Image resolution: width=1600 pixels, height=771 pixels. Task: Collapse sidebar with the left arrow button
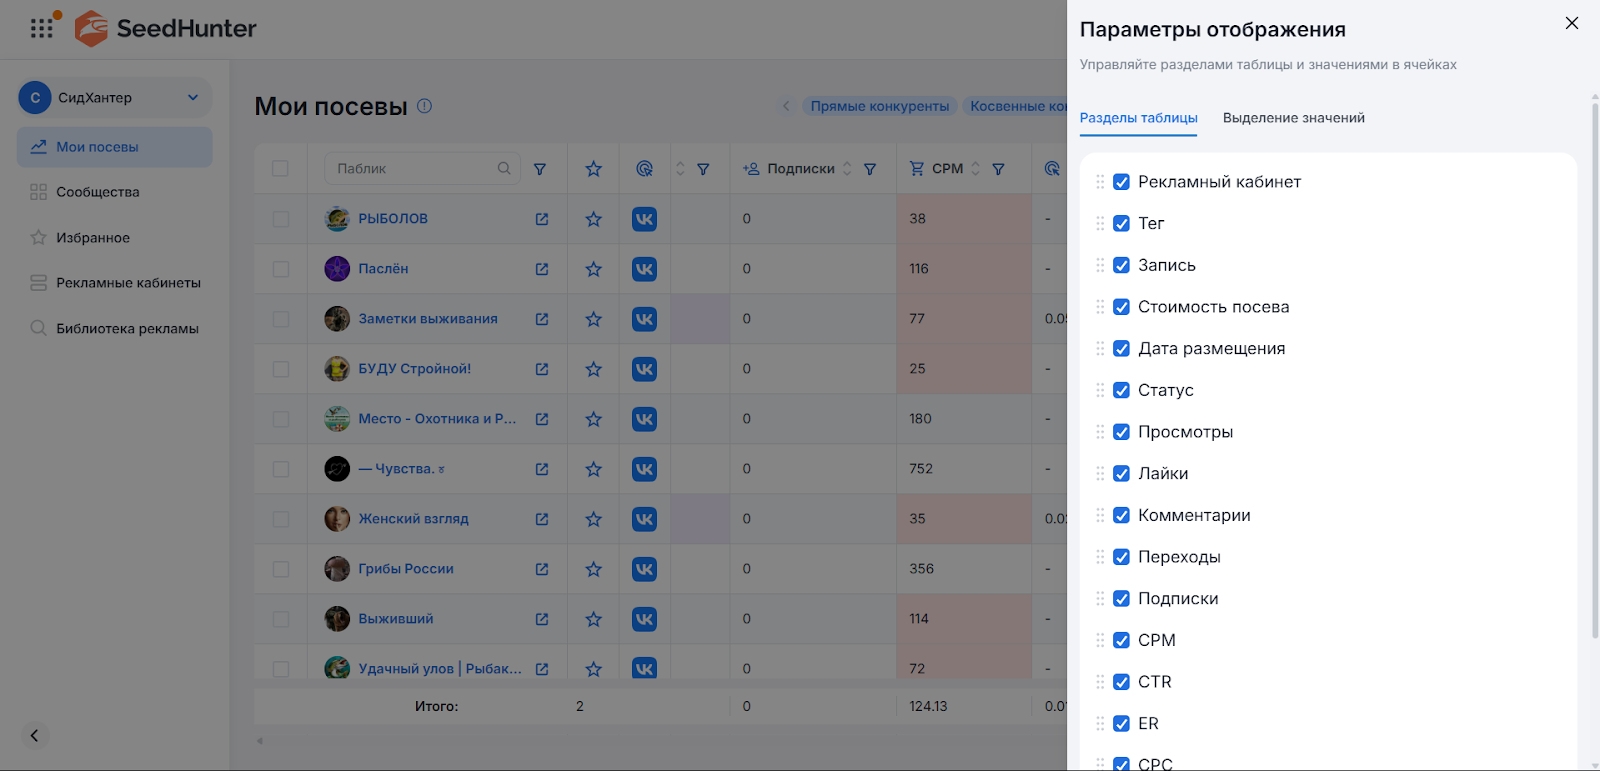click(x=34, y=736)
